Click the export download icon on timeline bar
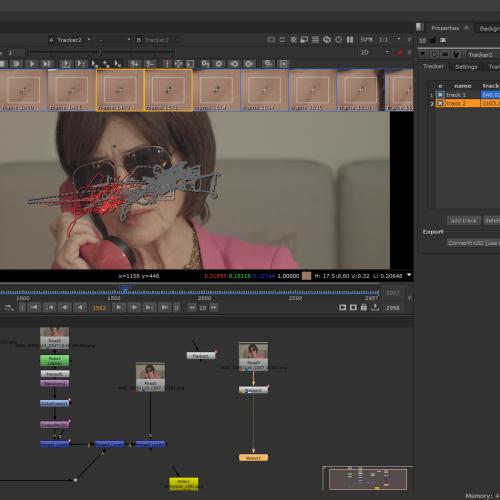This screenshot has height=500, width=500. pyautogui.click(x=375, y=307)
